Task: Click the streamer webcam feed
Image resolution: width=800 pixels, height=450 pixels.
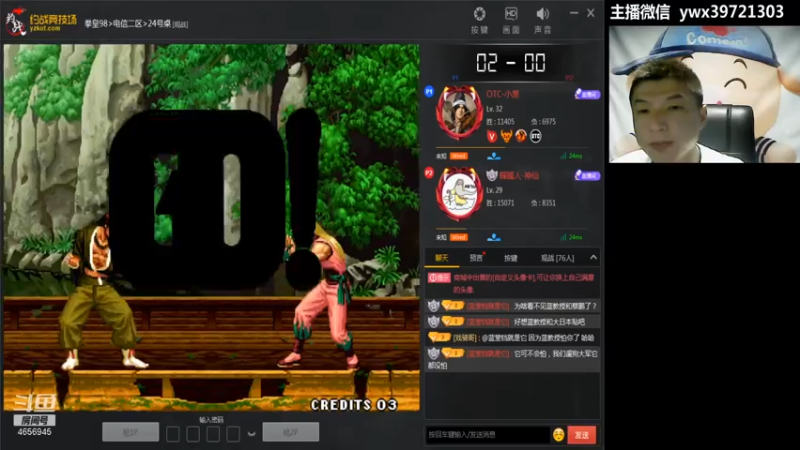Action: [x=704, y=94]
